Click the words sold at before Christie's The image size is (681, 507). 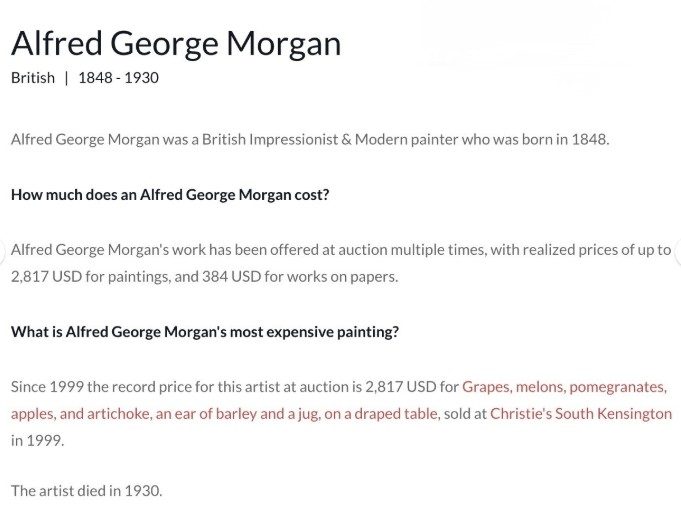click(x=465, y=414)
